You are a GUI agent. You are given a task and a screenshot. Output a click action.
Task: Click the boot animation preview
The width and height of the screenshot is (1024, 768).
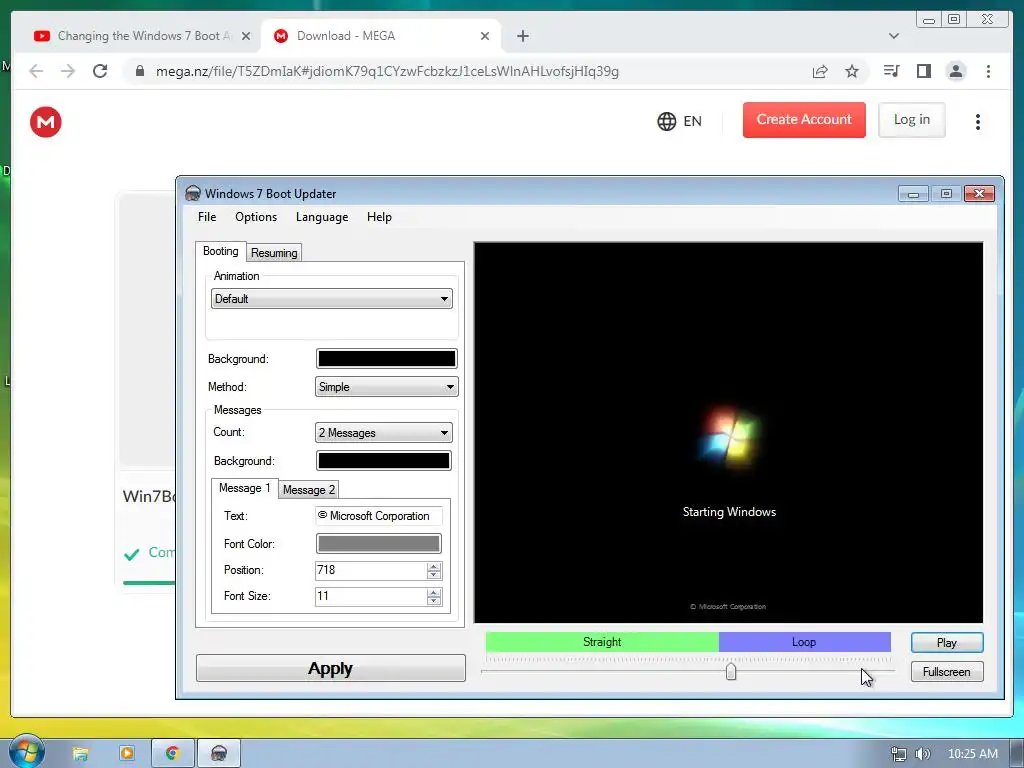728,432
